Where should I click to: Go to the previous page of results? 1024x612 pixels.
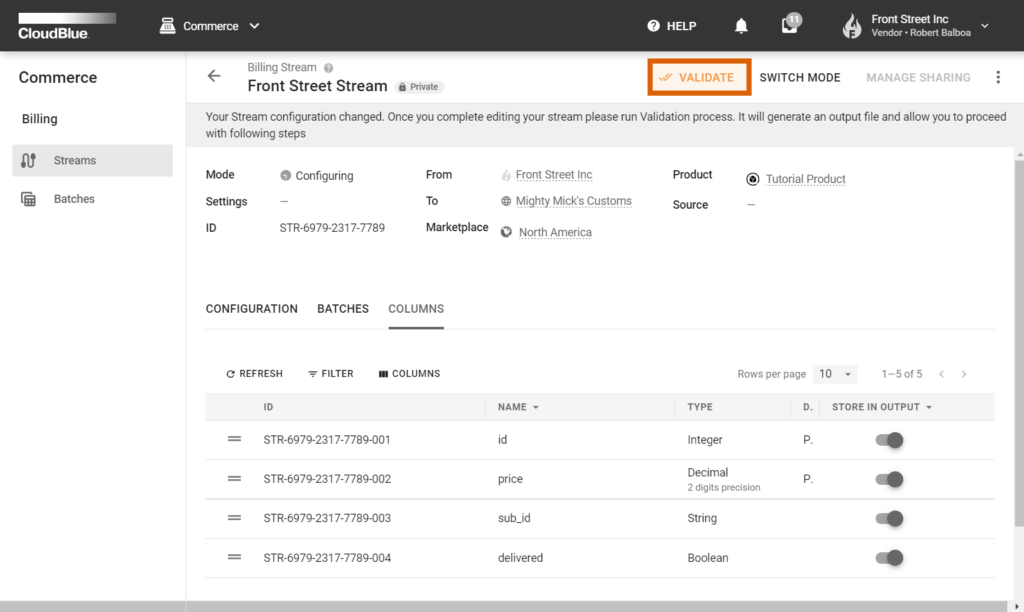click(941, 374)
